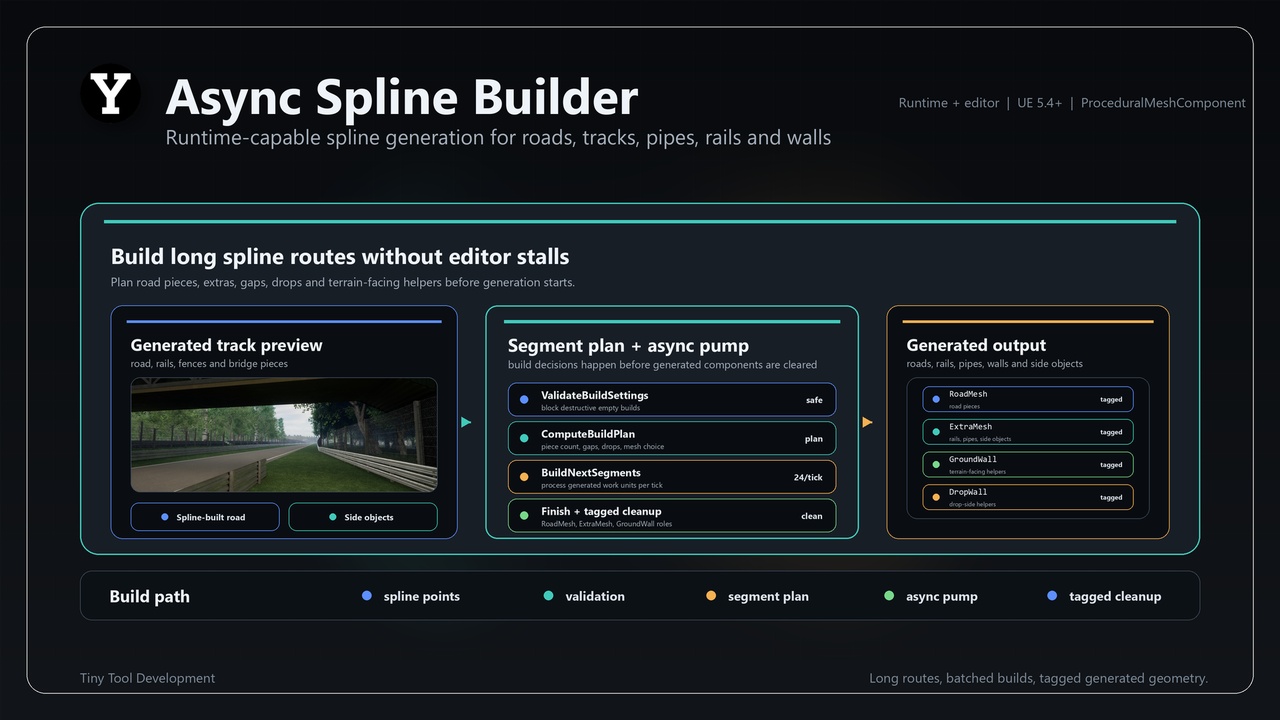Click the "Build long spline routes" headline
The image size is (1280, 720).
tap(340, 257)
